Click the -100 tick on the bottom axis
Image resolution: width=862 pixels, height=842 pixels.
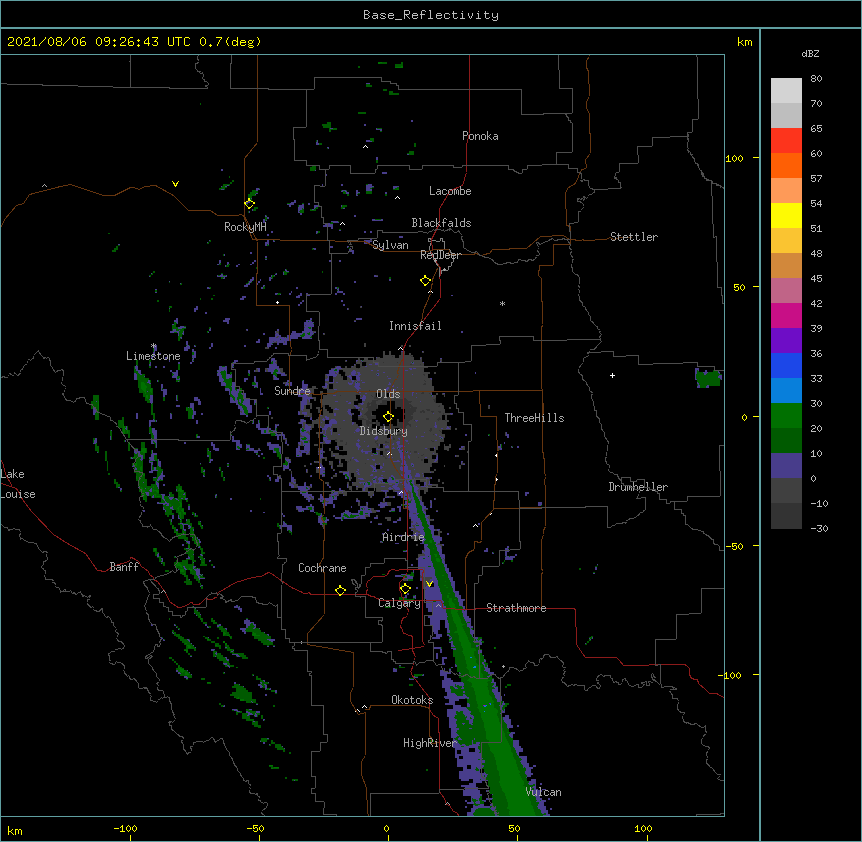click(125, 828)
